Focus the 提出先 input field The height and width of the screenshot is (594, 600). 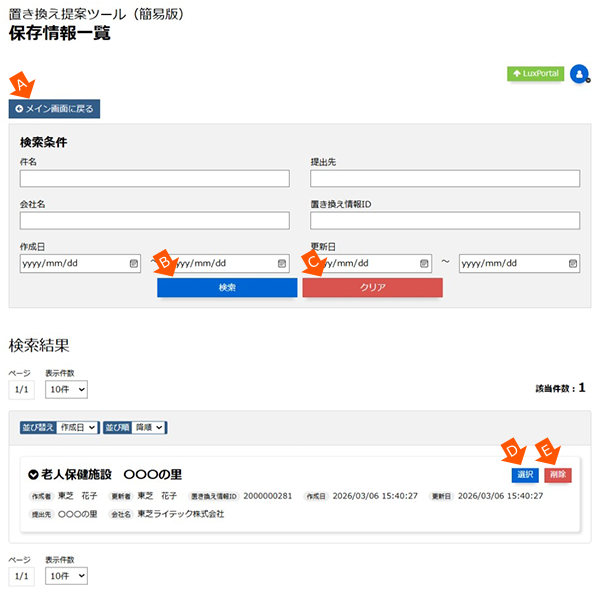coord(445,178)
